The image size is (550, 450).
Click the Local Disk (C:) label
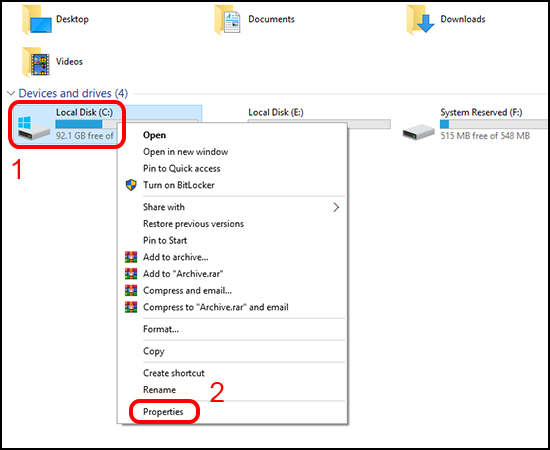[x=84, y=112]
